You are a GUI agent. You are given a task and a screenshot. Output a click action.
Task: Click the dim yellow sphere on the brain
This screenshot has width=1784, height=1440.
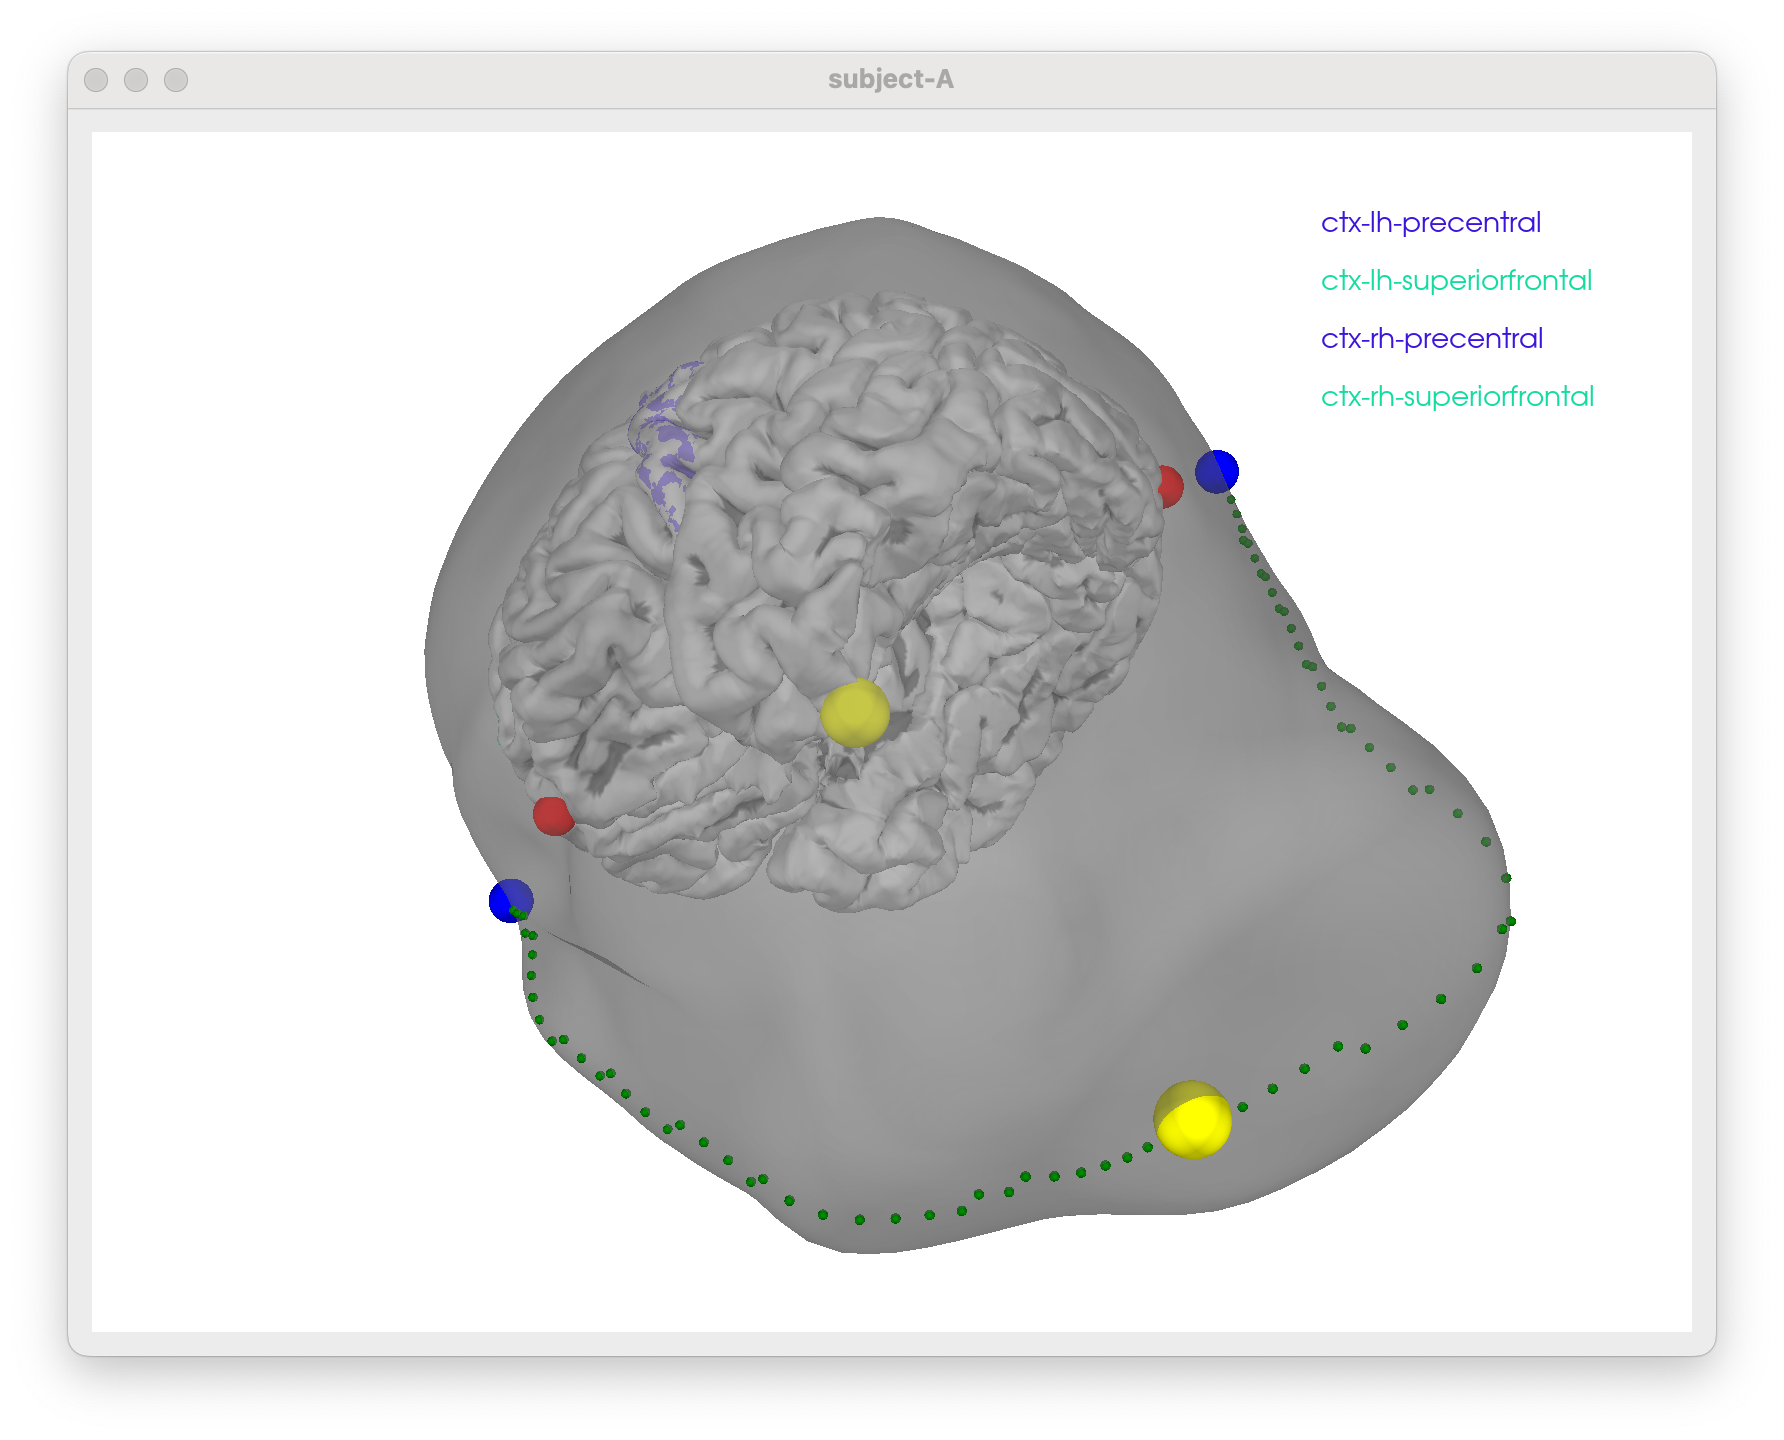pos(854,714)
